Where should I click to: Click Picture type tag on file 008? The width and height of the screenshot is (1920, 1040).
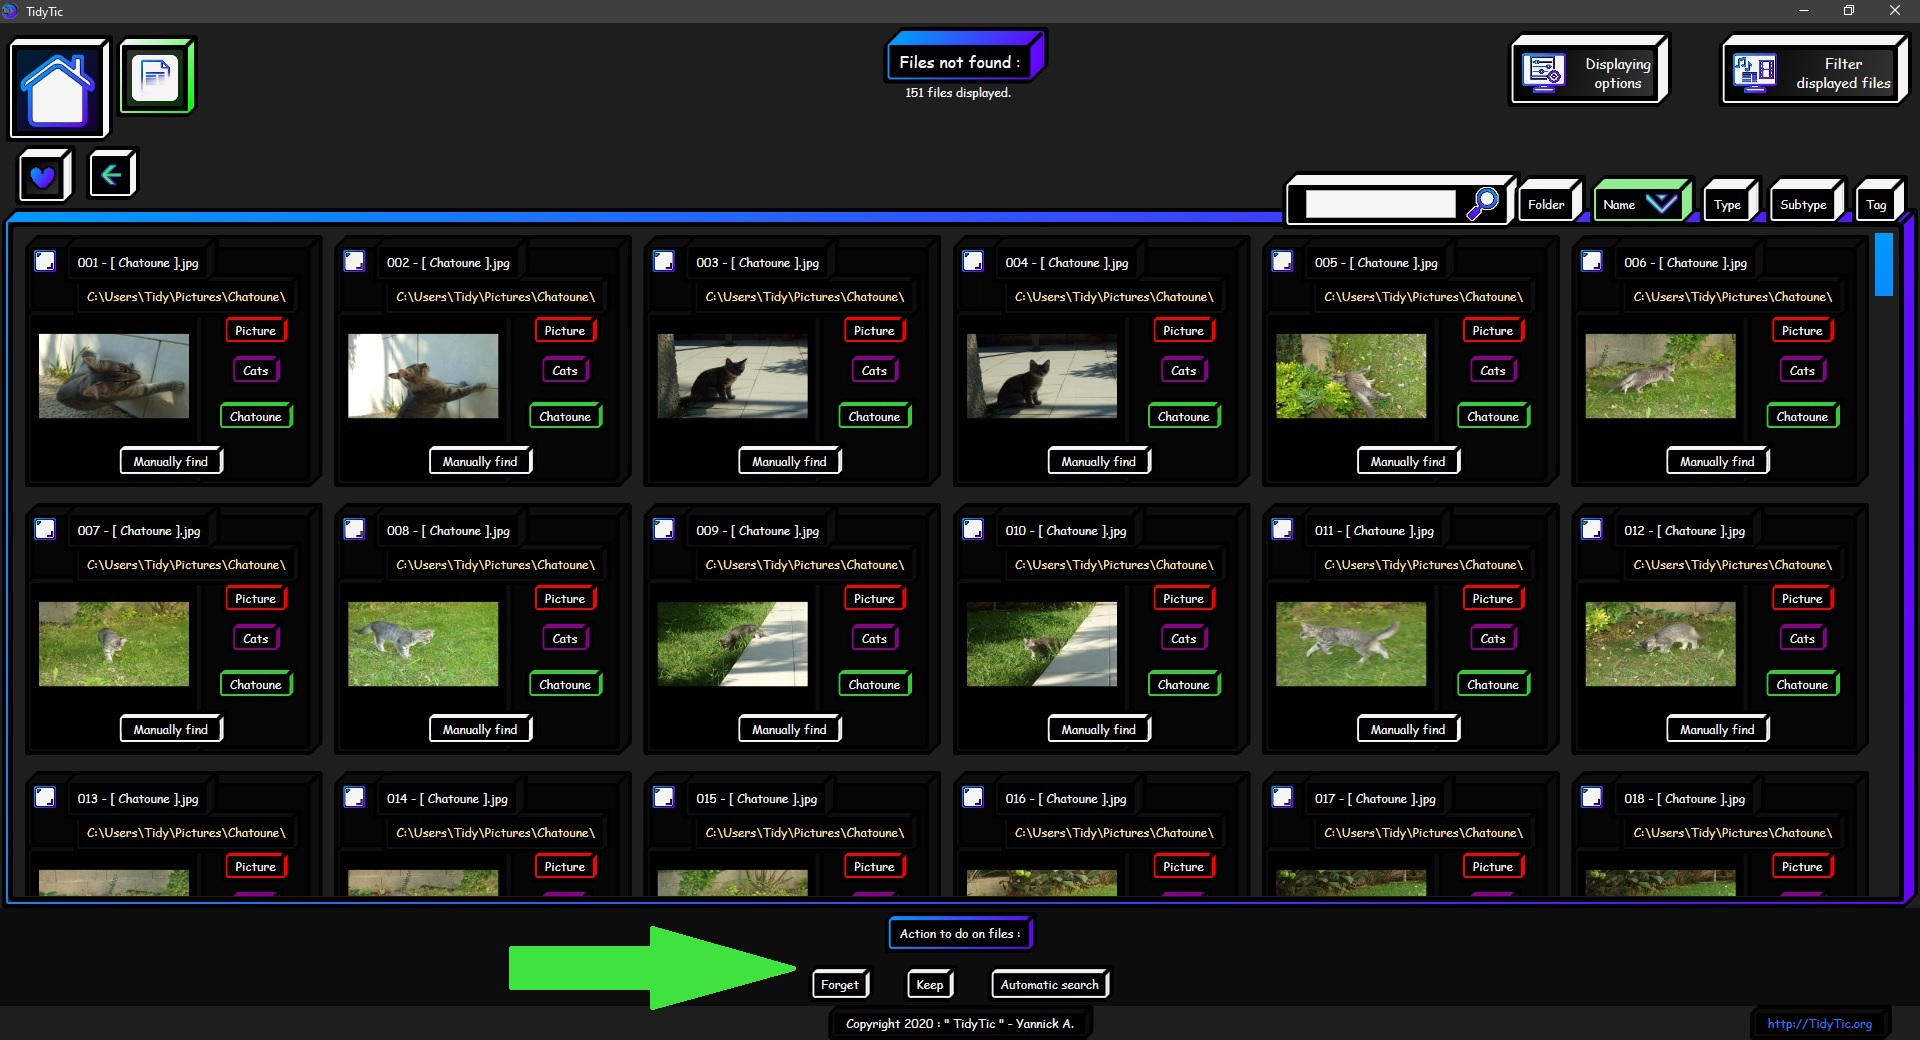pos(565,598)
